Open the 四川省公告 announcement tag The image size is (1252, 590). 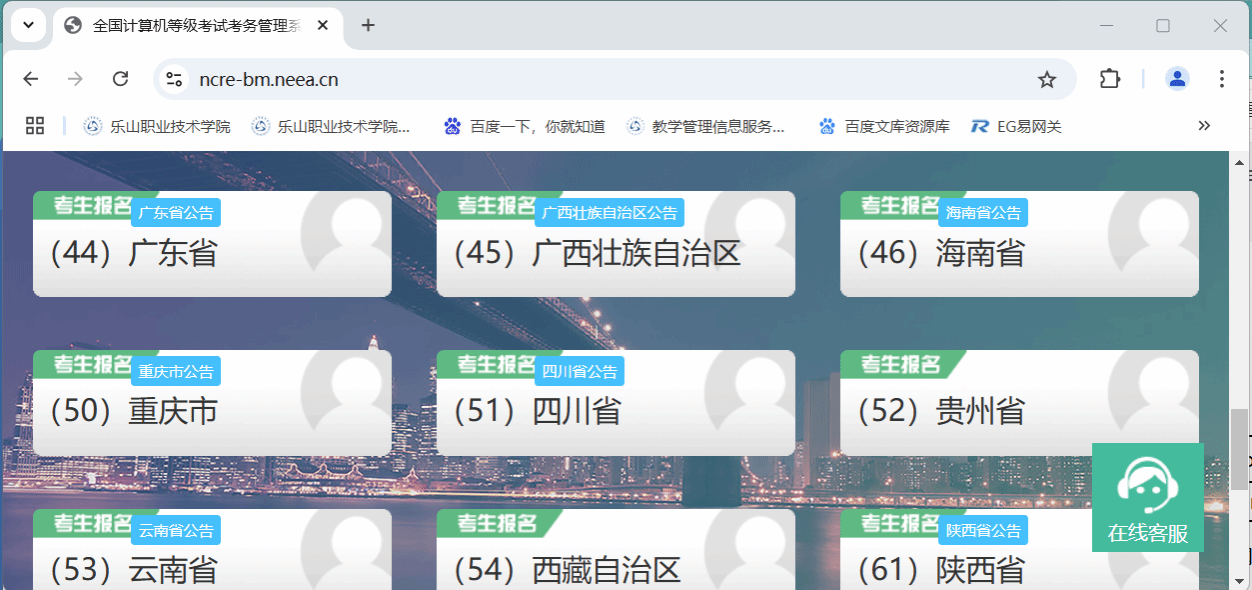[579, 371]
